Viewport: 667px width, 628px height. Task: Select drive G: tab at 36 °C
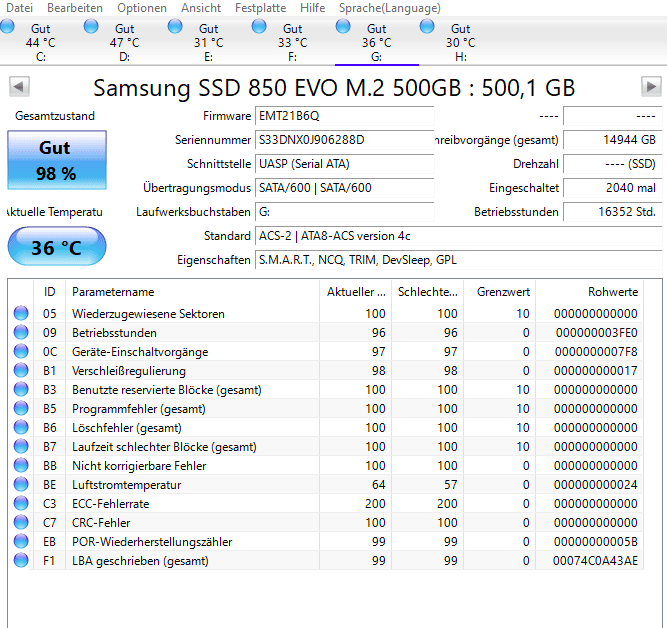point(376,43)
